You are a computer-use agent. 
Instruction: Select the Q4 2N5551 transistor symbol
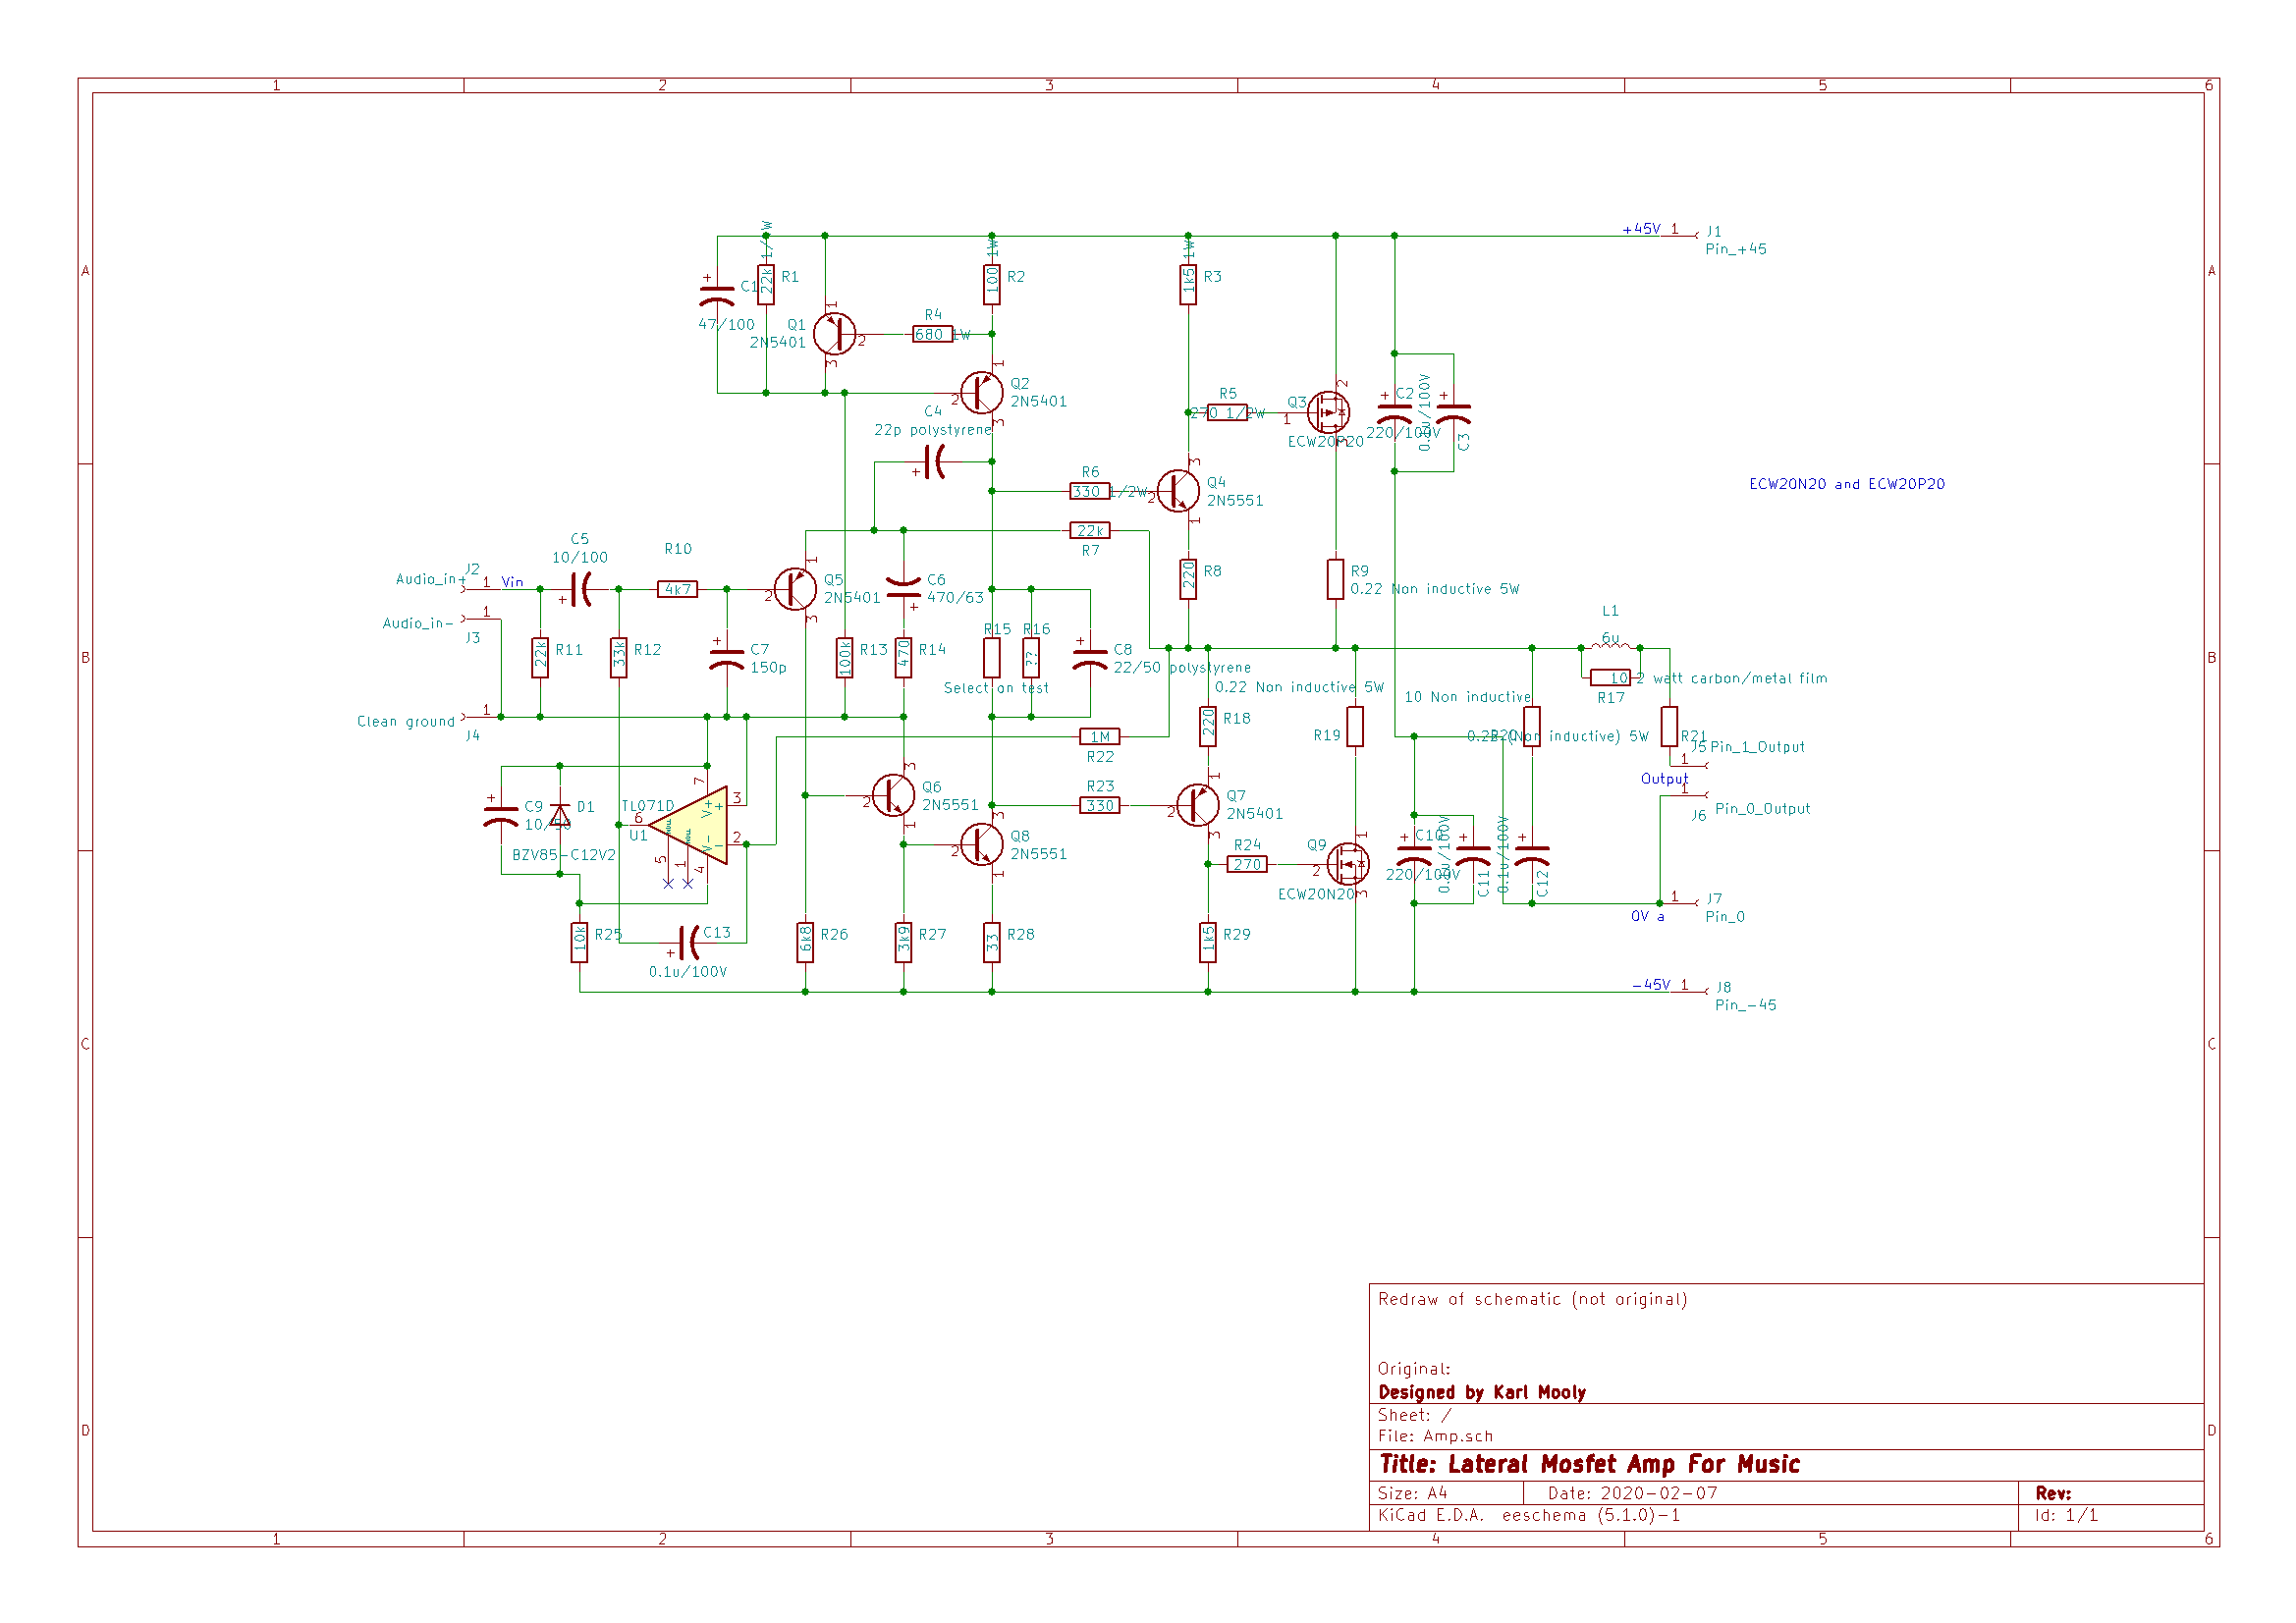(x=1179, y=491)
